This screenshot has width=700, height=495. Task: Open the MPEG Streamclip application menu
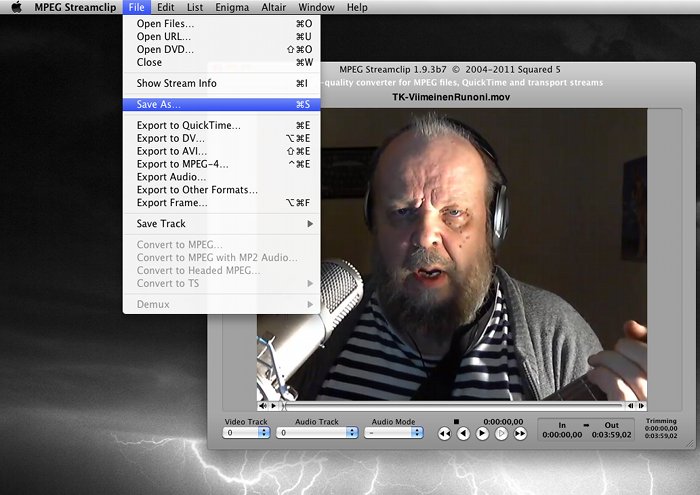pos(75,7)
